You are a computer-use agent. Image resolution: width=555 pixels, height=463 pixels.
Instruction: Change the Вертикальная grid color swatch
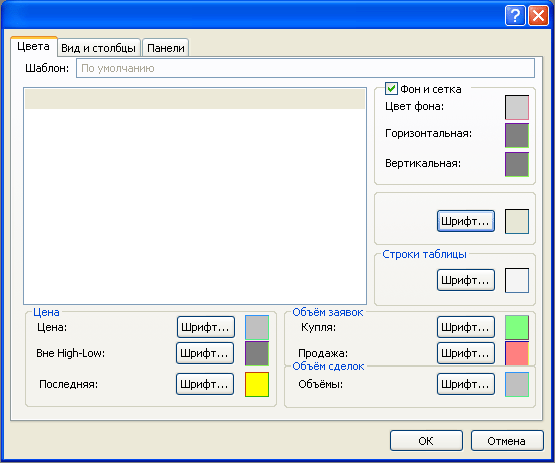click(517, 164)
